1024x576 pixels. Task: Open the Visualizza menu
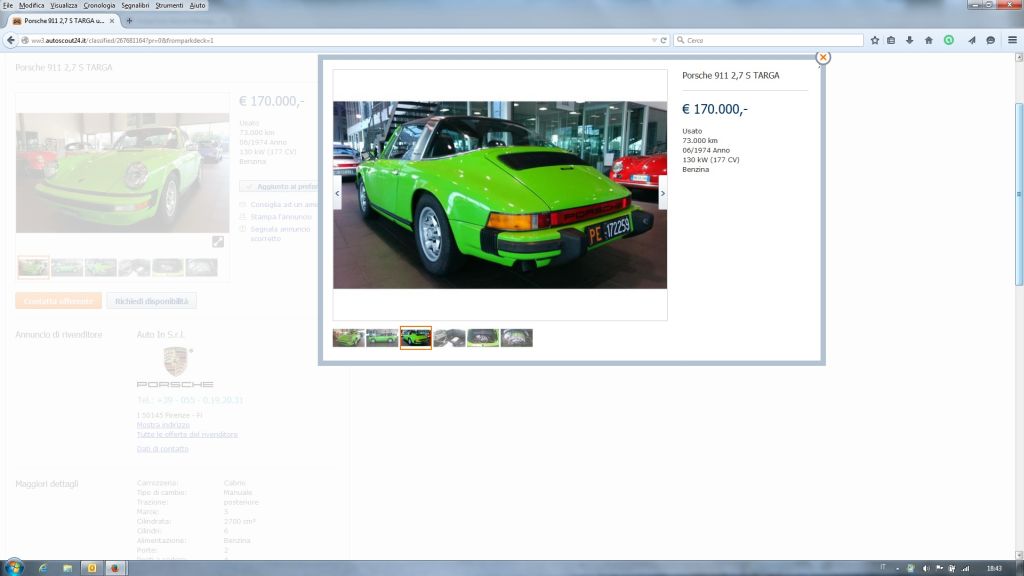[63, 5]
